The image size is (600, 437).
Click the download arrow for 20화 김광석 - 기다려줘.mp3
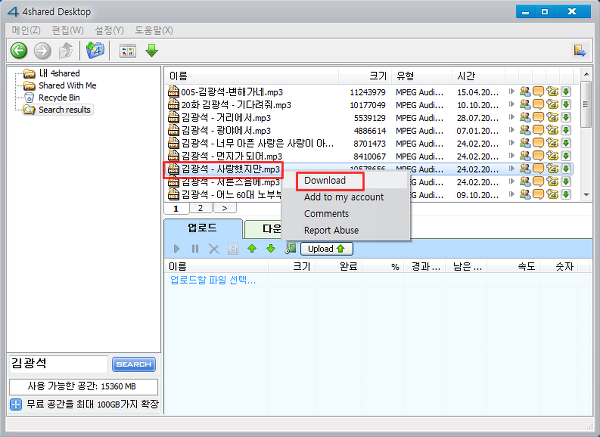[x=566, y=104]
